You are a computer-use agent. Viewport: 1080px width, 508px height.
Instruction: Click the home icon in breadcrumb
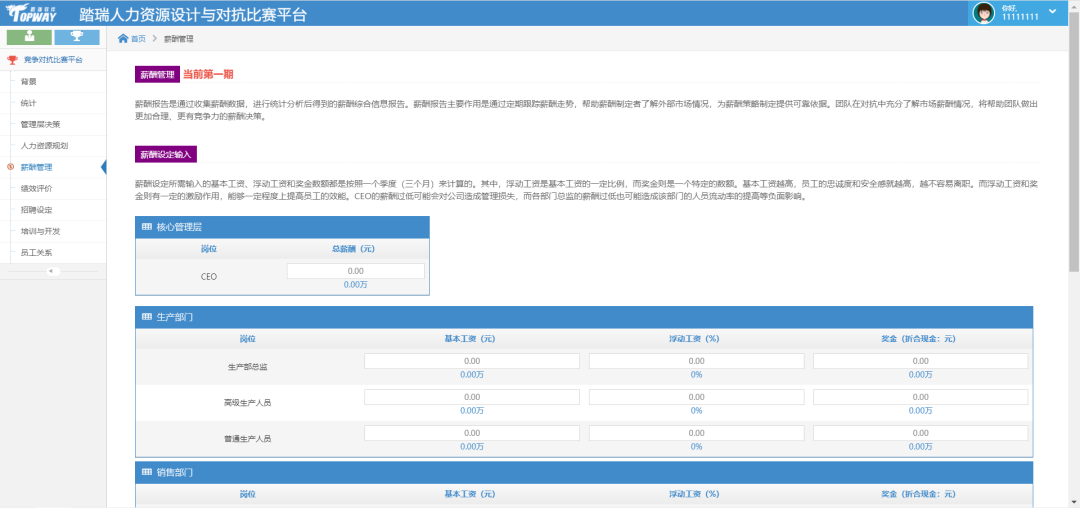[123, 38]
